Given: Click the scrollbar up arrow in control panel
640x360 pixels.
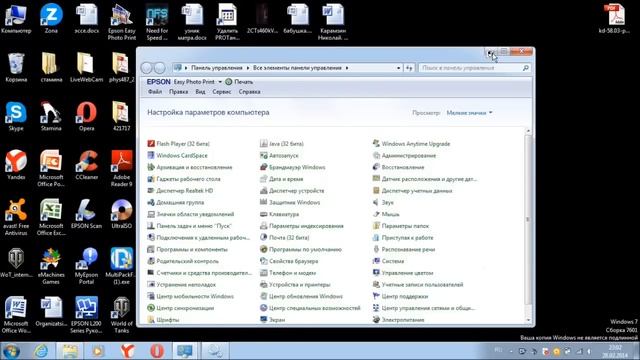Looking at the screenshot, I should [528, 131].
